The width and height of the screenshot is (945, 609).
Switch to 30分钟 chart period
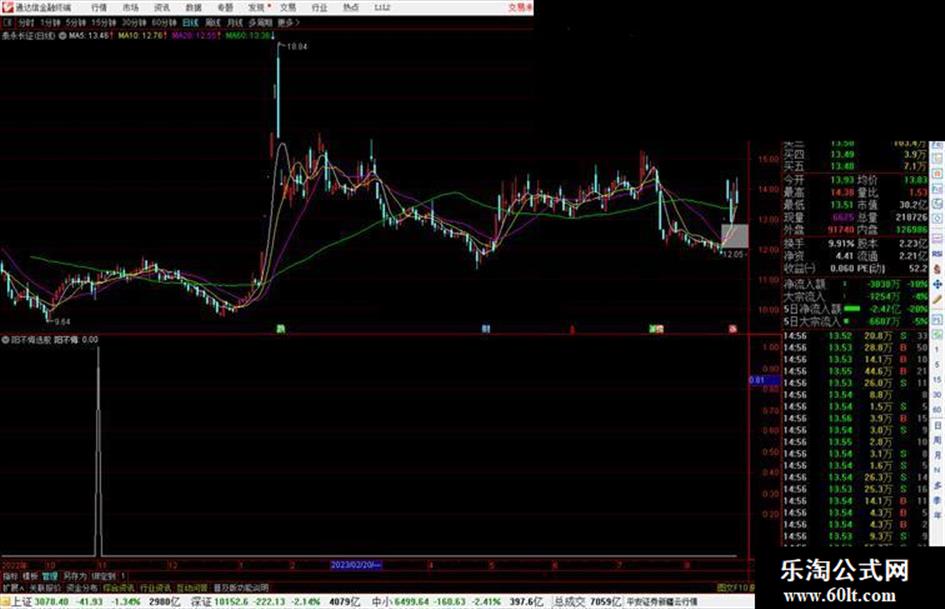(x=134, y=23)
